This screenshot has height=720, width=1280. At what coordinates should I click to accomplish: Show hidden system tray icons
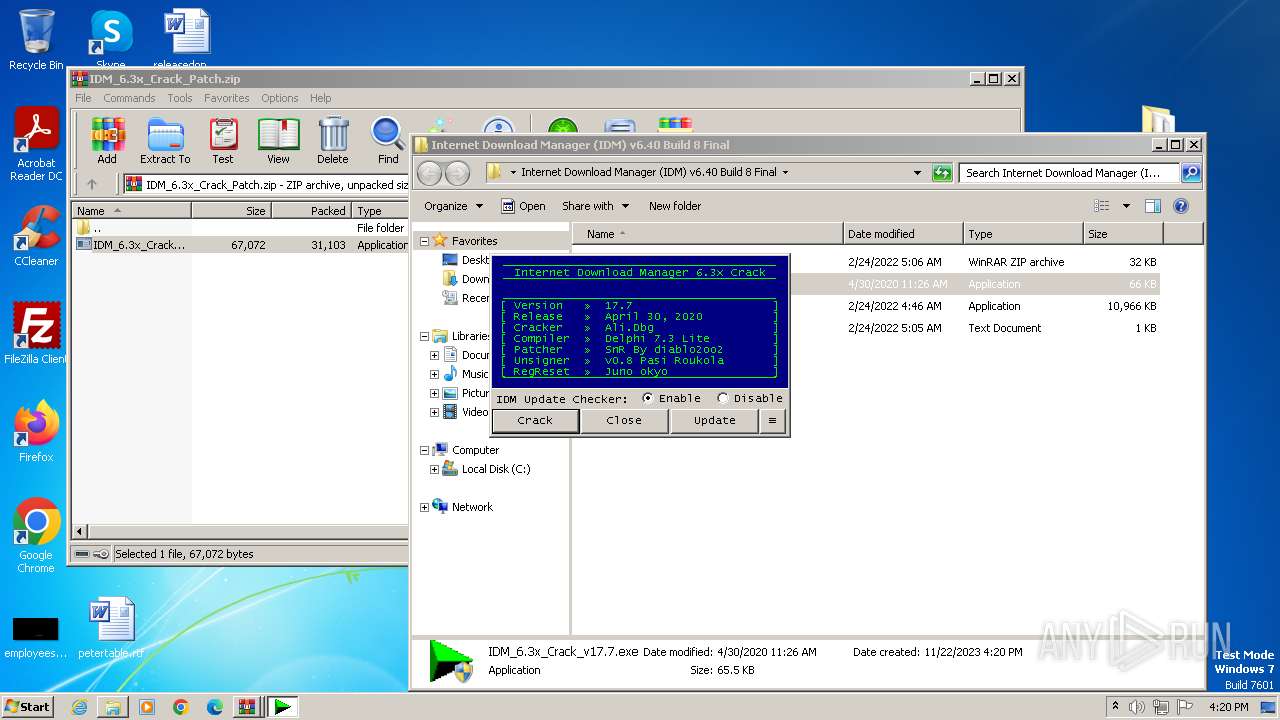pos(1115,707)
